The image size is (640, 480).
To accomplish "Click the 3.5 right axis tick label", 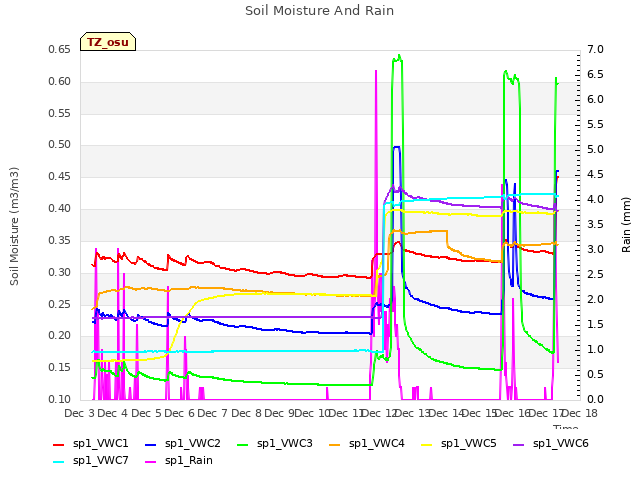I will coord(596,224).
